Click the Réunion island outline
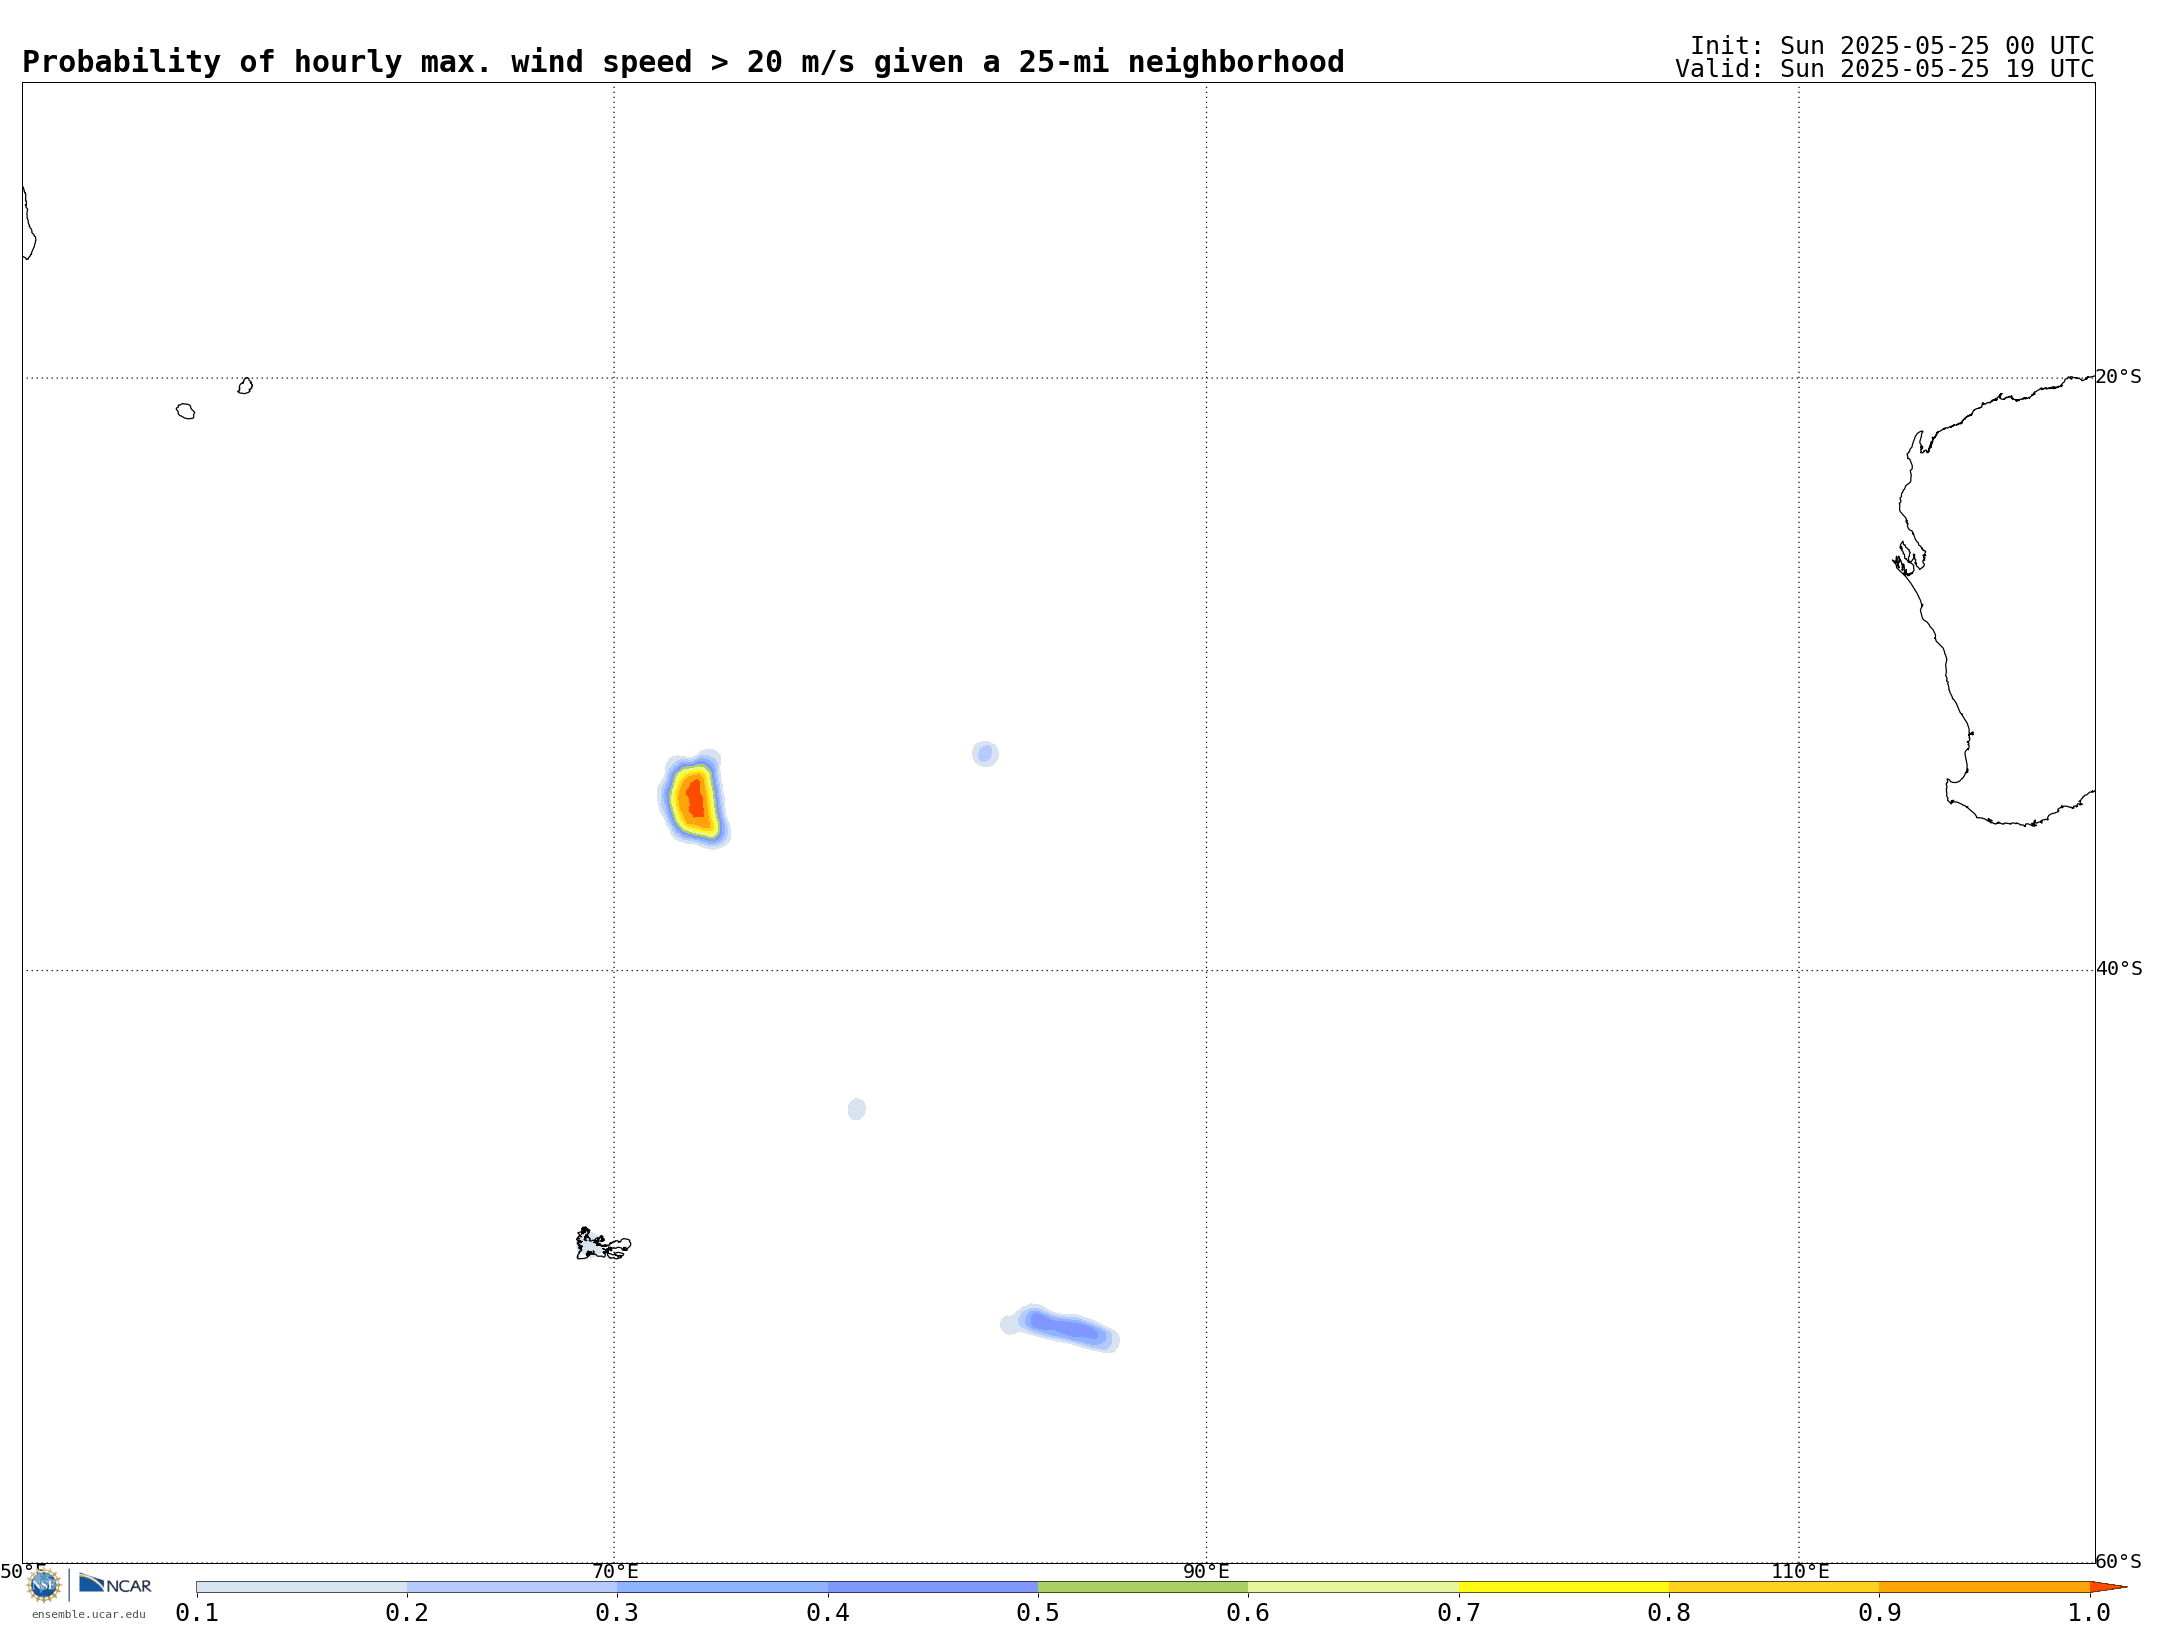 coord(186,411)
